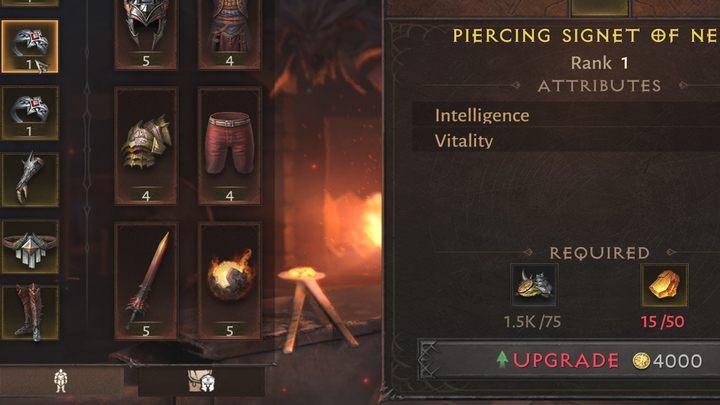Pick the red boots item slot
720x405 pixels.
click(x=30, y=313)
